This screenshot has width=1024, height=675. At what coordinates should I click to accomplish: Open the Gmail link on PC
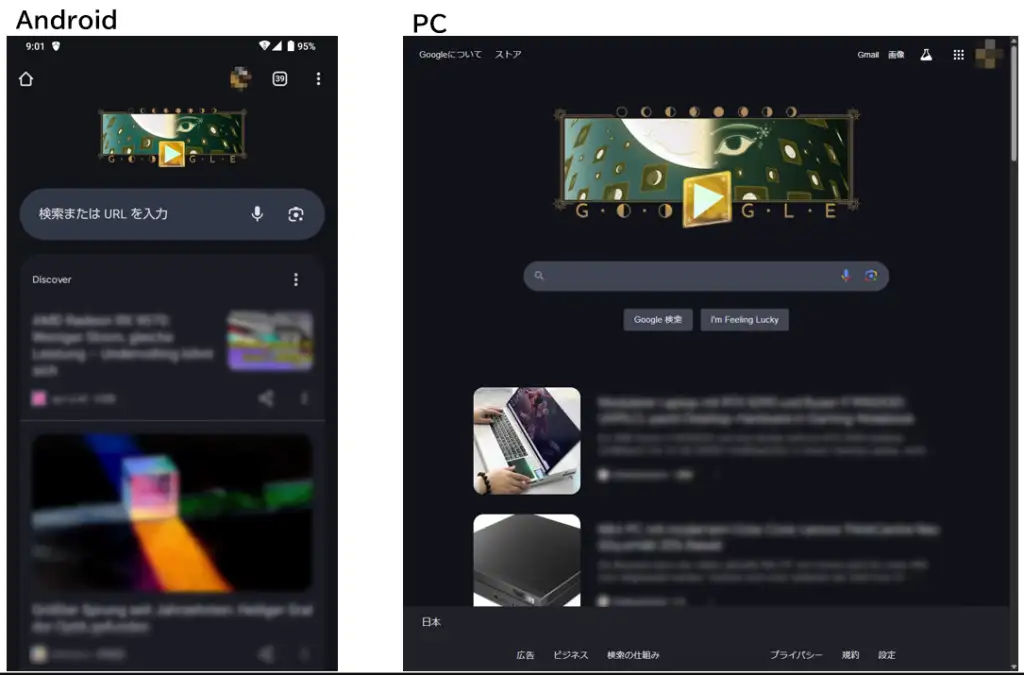click(x=868, y=55)
